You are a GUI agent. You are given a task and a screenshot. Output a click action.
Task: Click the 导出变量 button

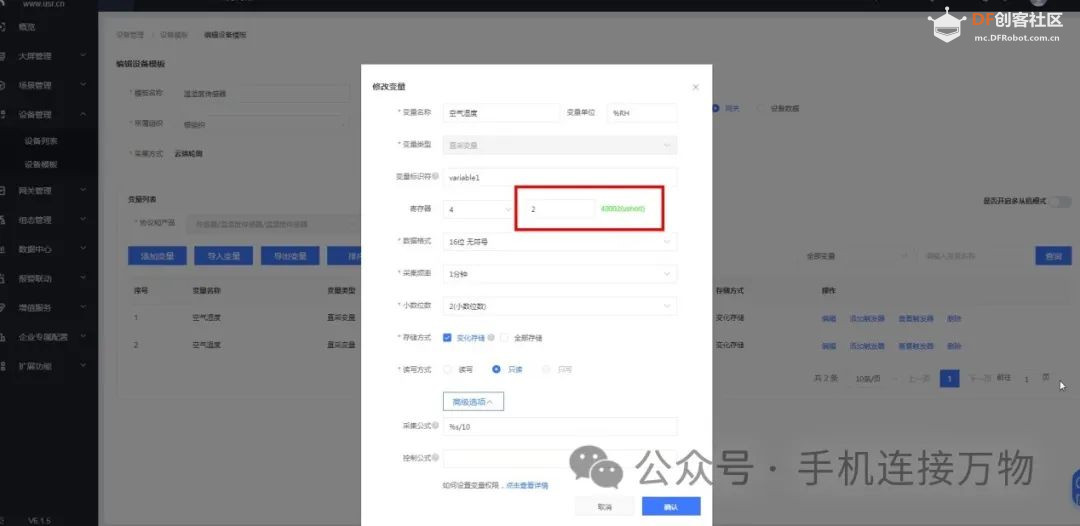coord(290,256)
